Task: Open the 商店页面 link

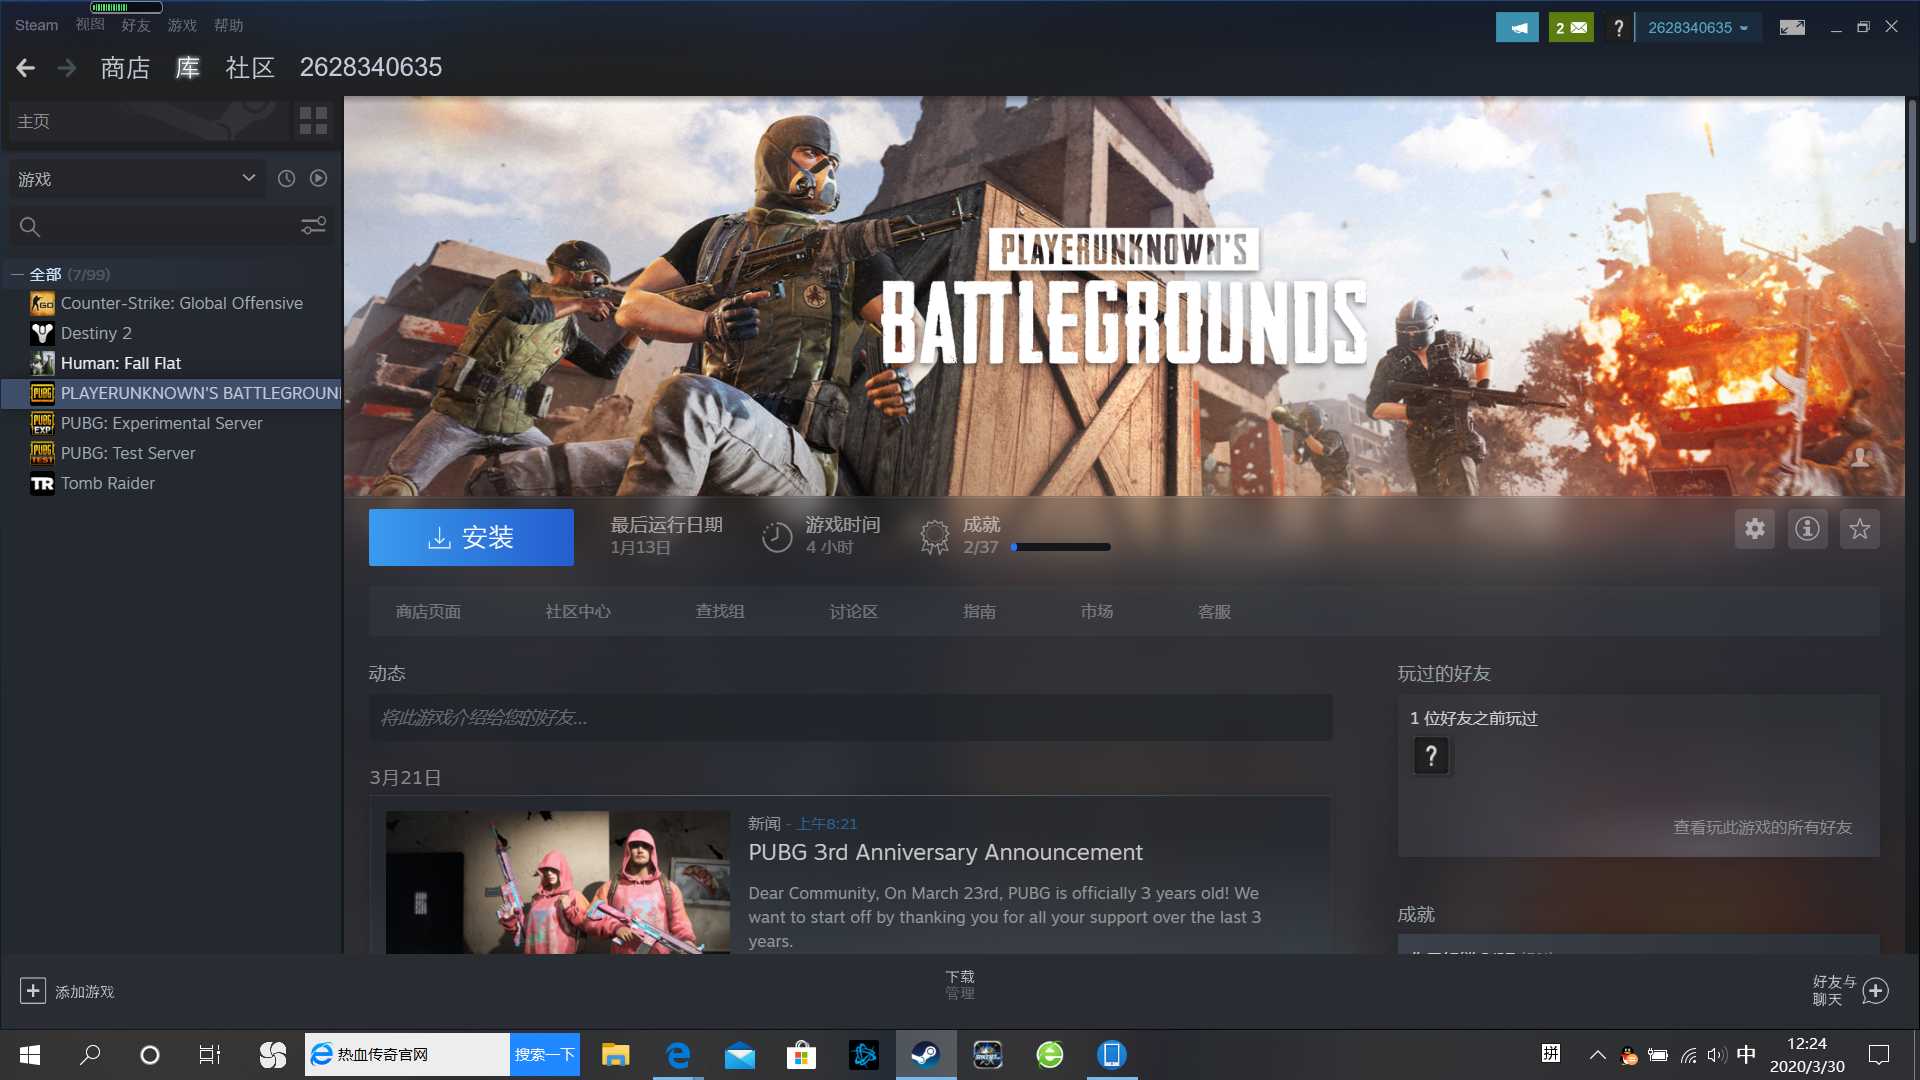Action: (x=428, y=611)
